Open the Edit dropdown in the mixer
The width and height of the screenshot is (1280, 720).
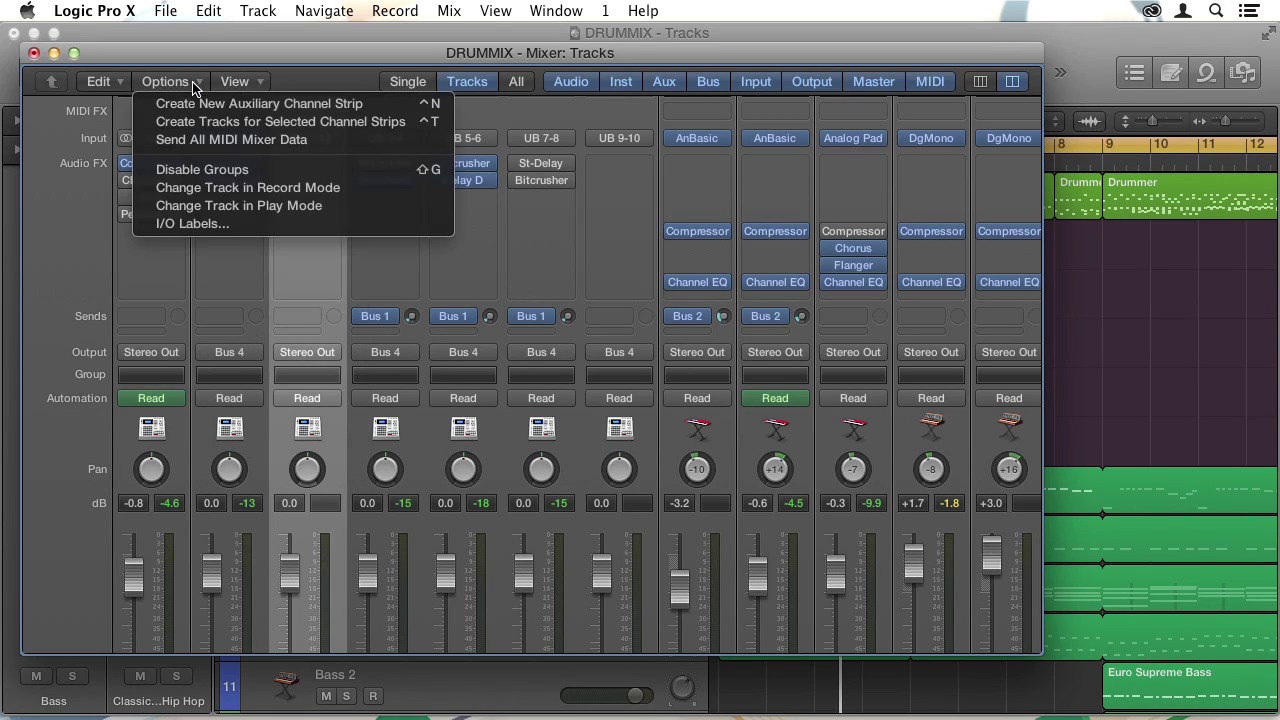(104, 81)
